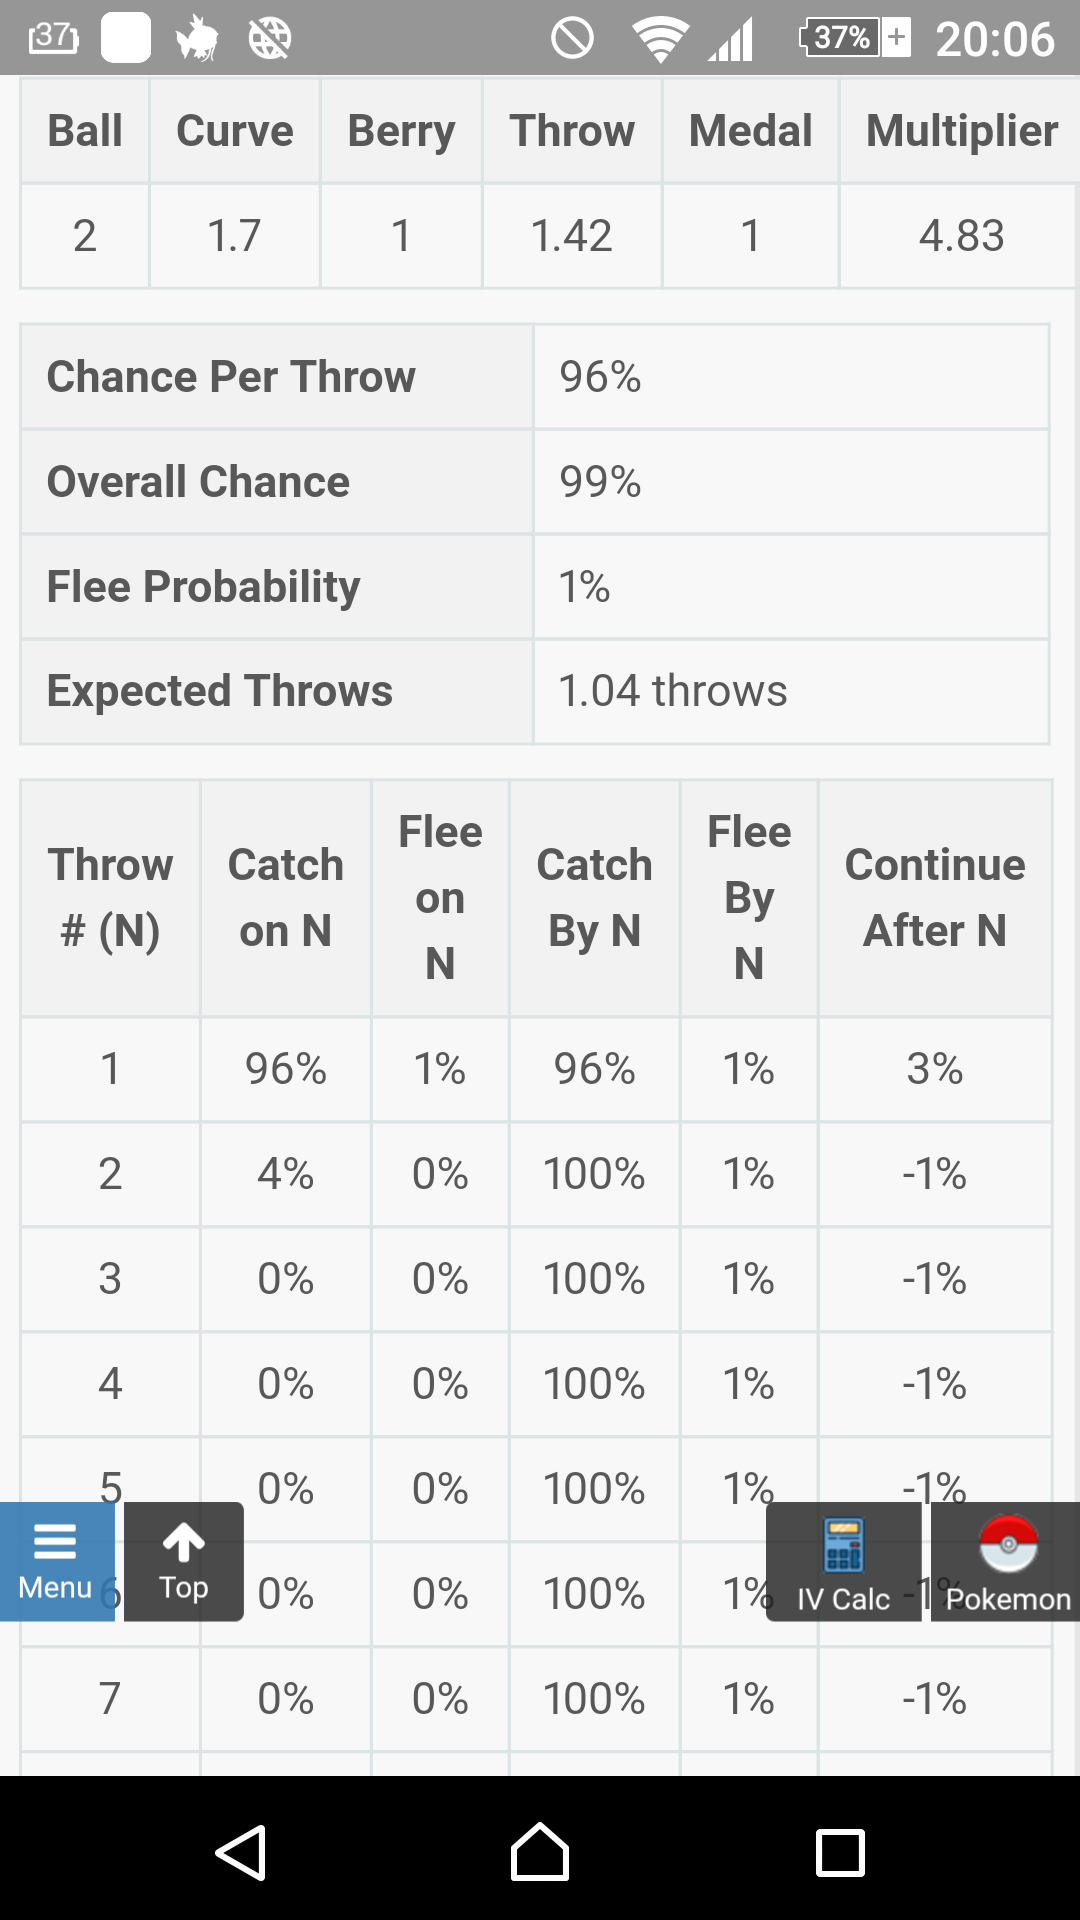Tap the Expected Throws value 1.04 throws

click(x=673, y=691)
